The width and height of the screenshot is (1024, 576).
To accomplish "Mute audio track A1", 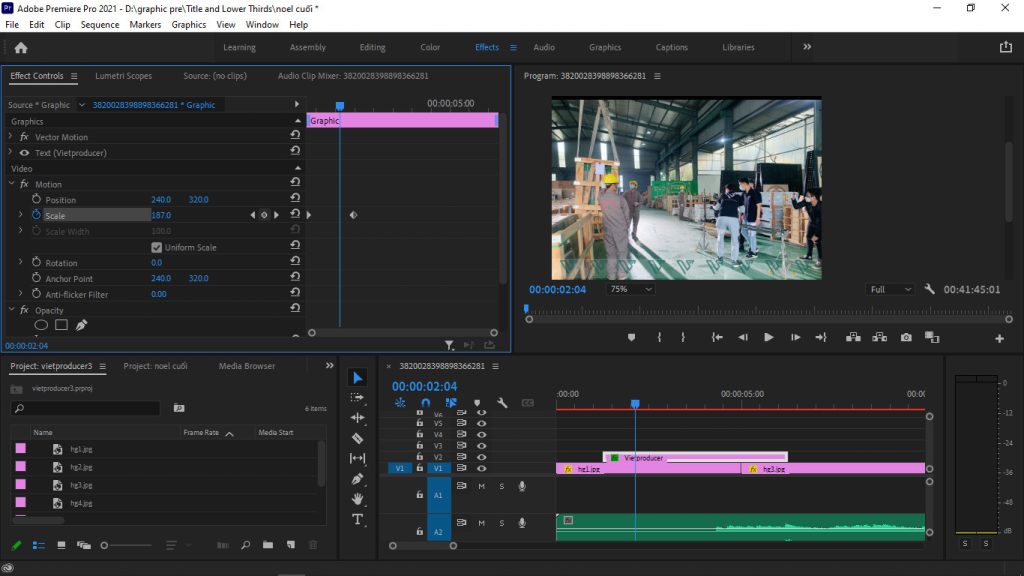I will point(481,486).
